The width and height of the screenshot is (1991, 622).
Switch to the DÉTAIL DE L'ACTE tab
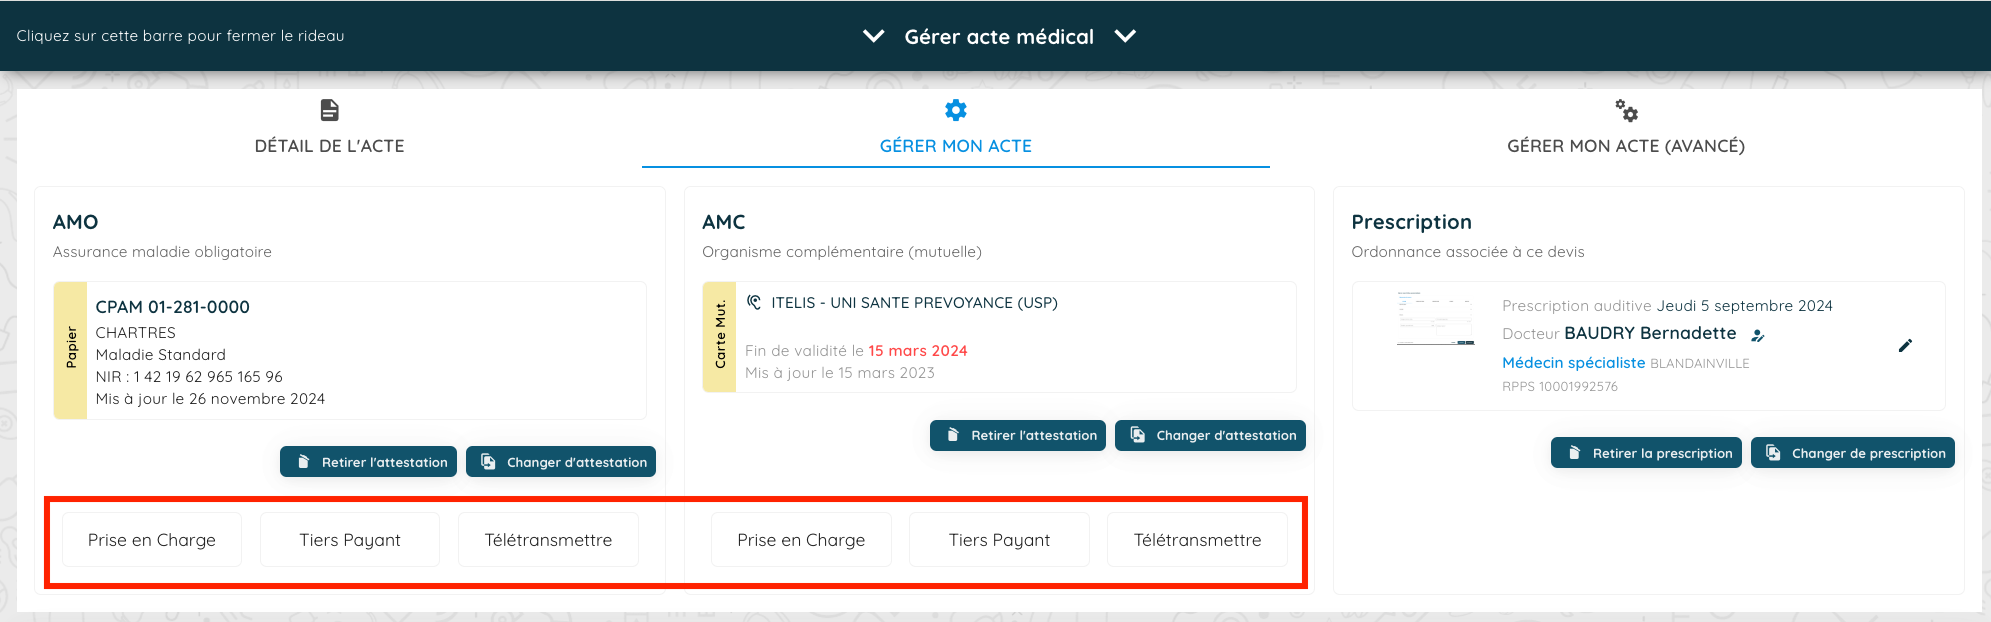click(329, 146)
